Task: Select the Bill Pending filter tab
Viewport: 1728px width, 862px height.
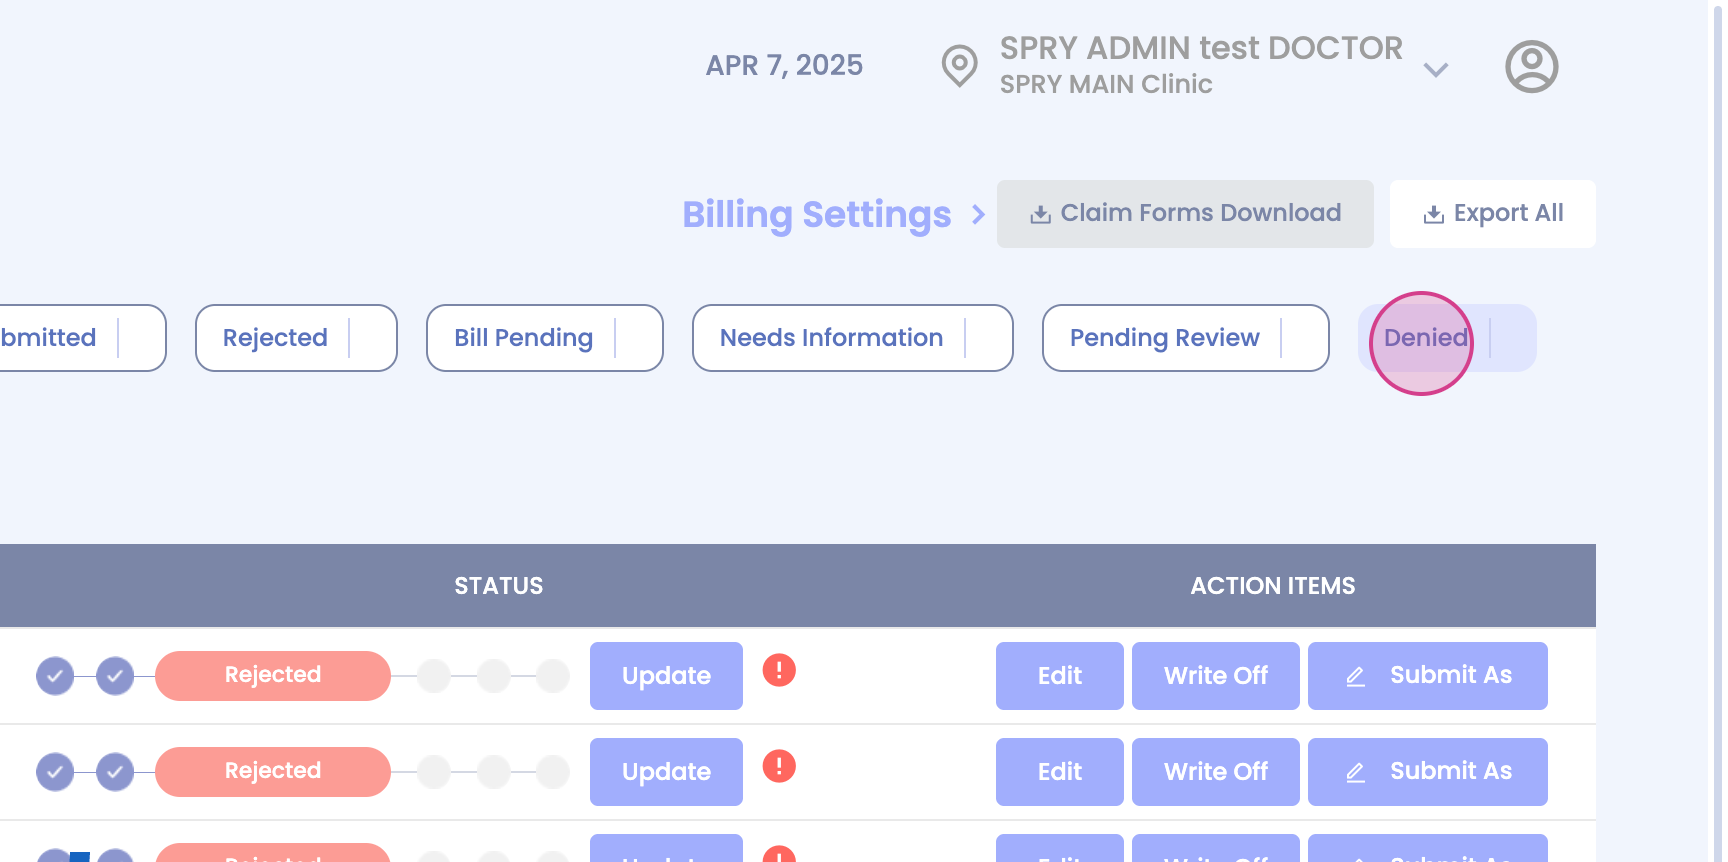Action: click(544, 338)
